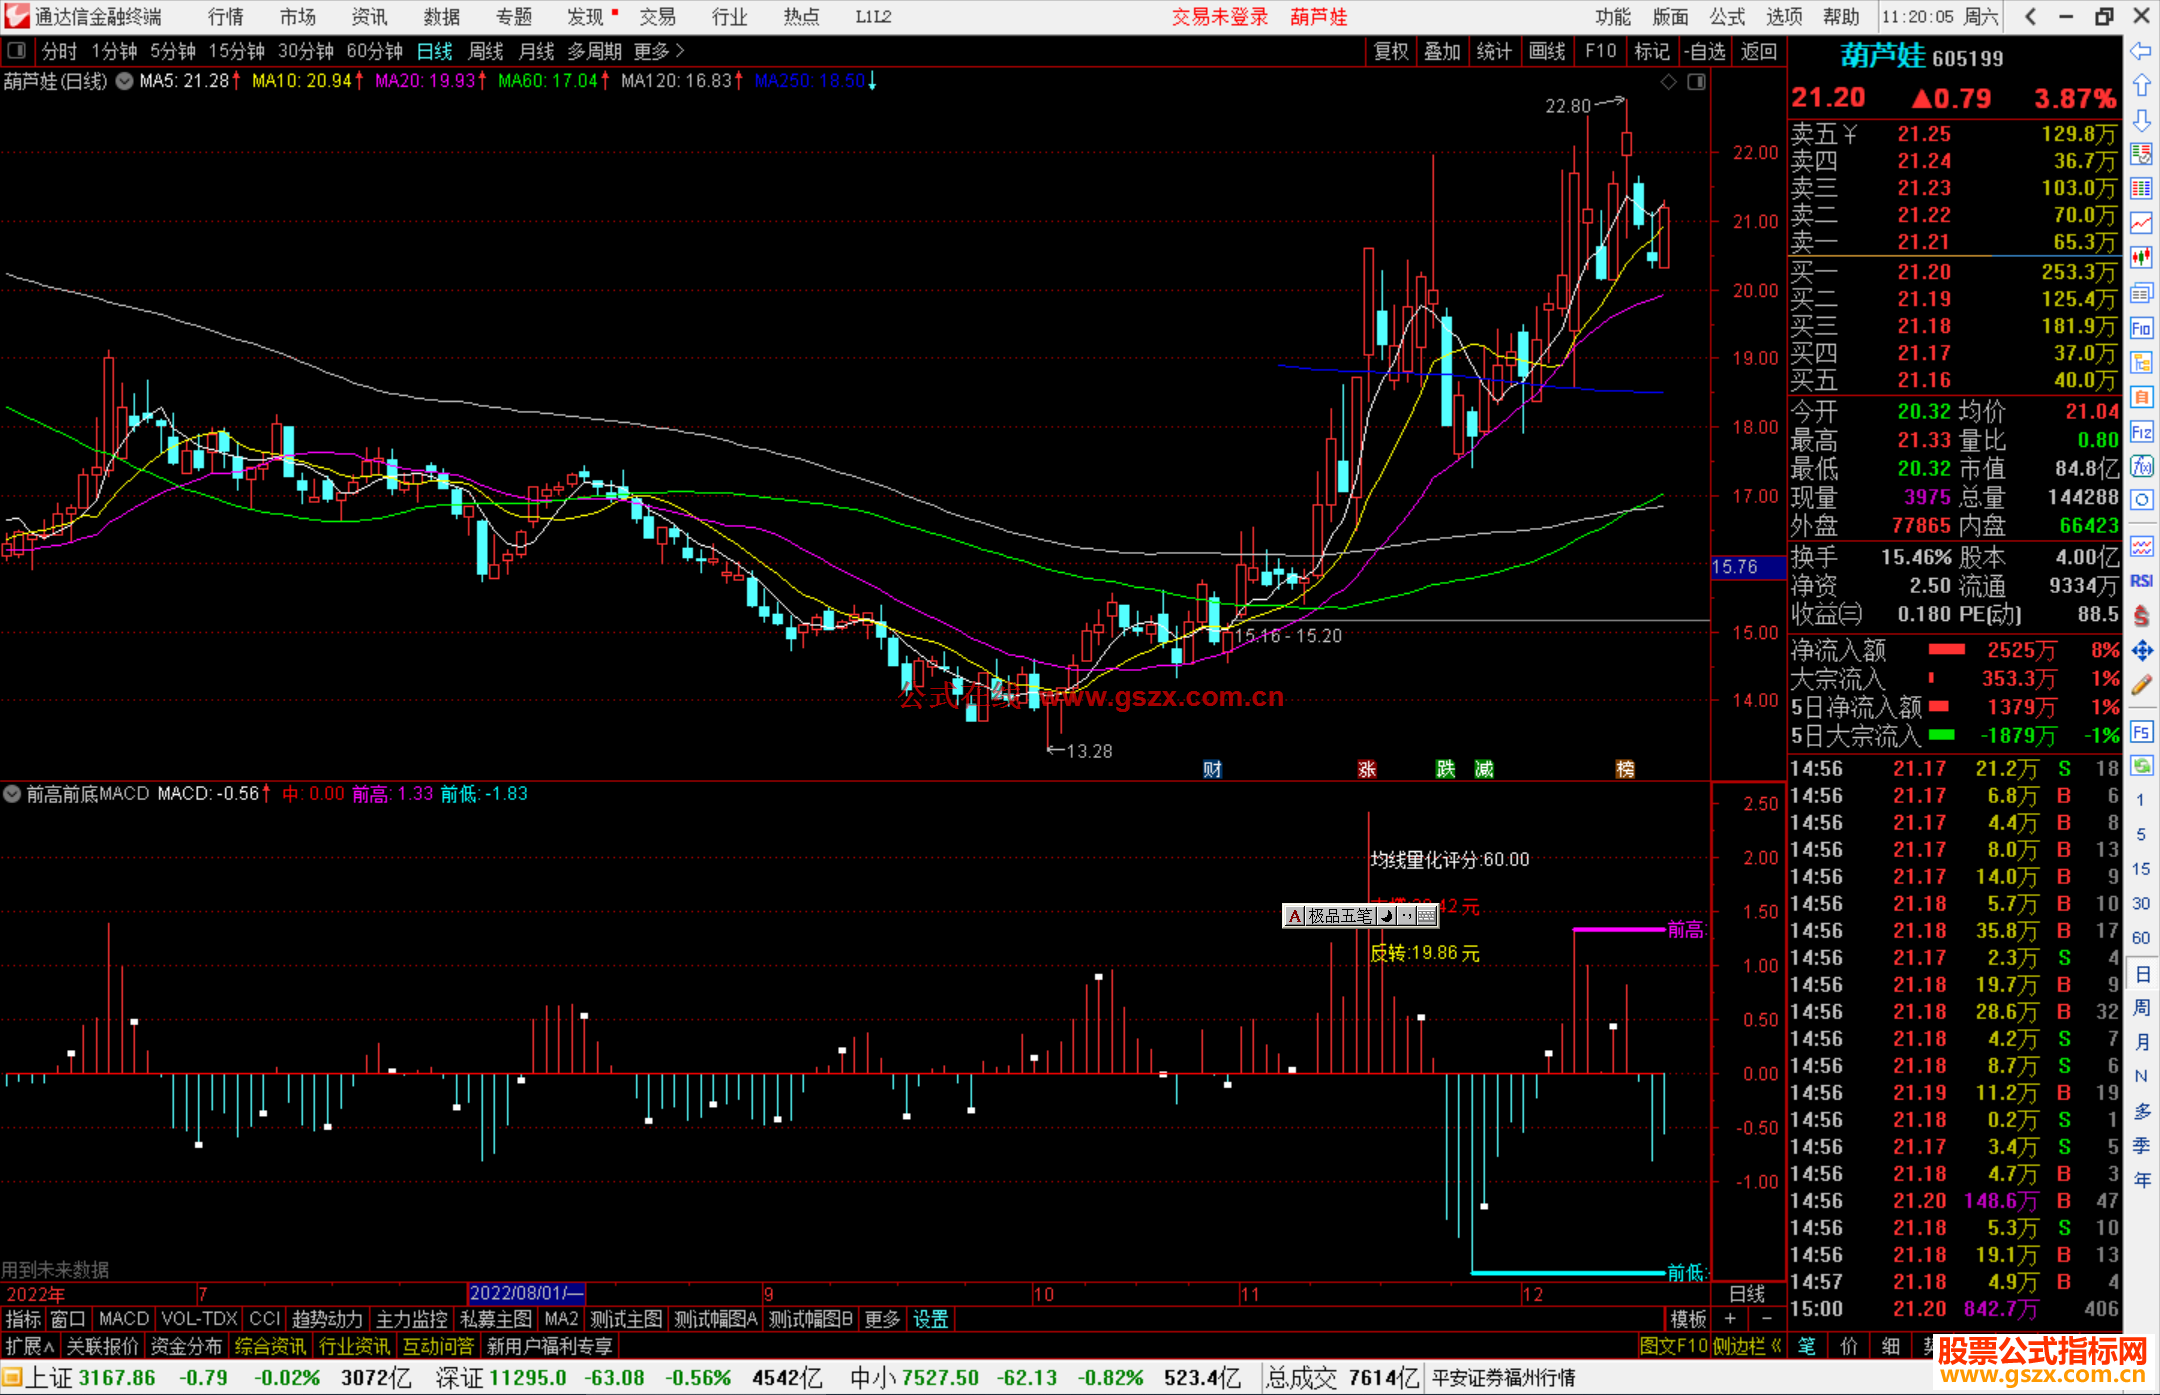Open the 模板 template selector
Screen dimensions: 2160x1395
(x=1688, y=1319)
